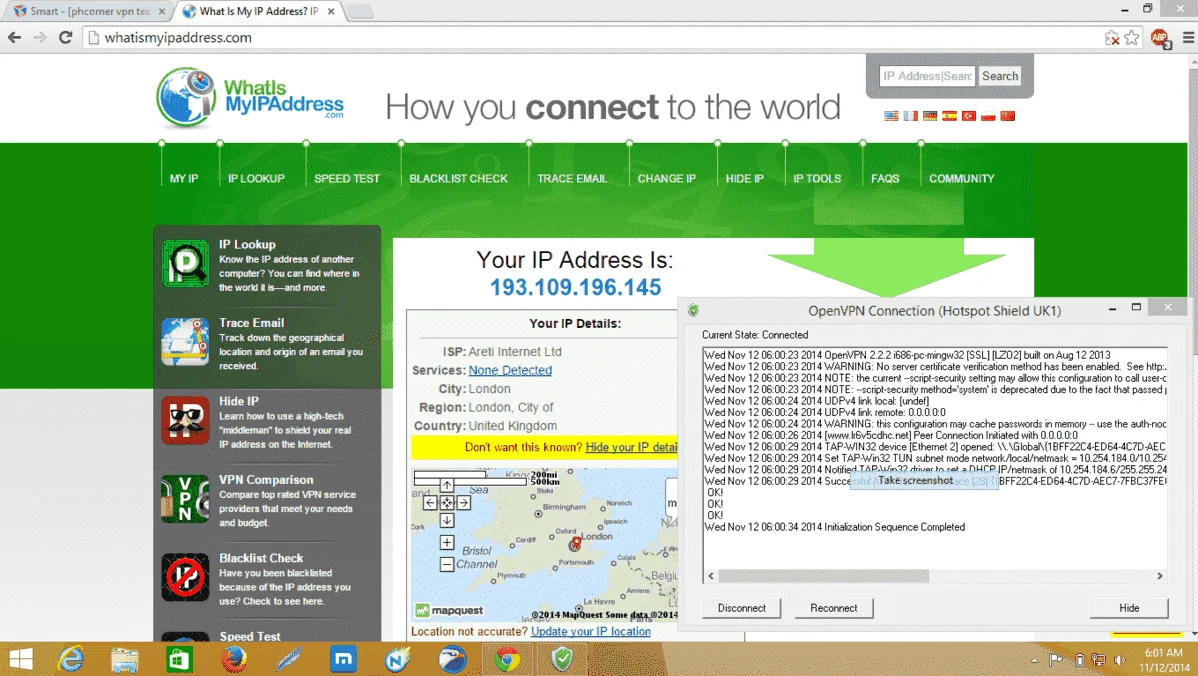Select the German flag language icon
1198x676 pixels.
(x=930, y=116)
